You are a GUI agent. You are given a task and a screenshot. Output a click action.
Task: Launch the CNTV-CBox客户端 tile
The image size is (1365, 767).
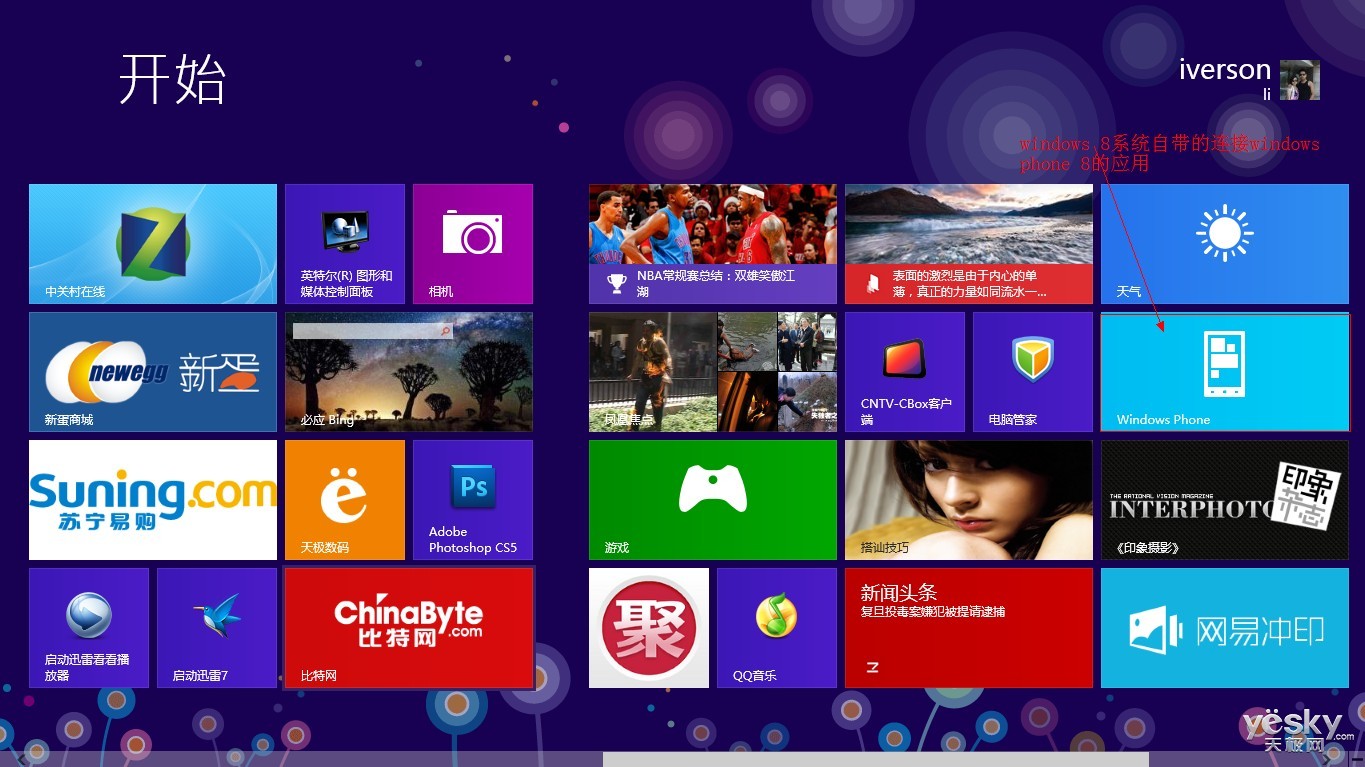click(x=905, y=372)
